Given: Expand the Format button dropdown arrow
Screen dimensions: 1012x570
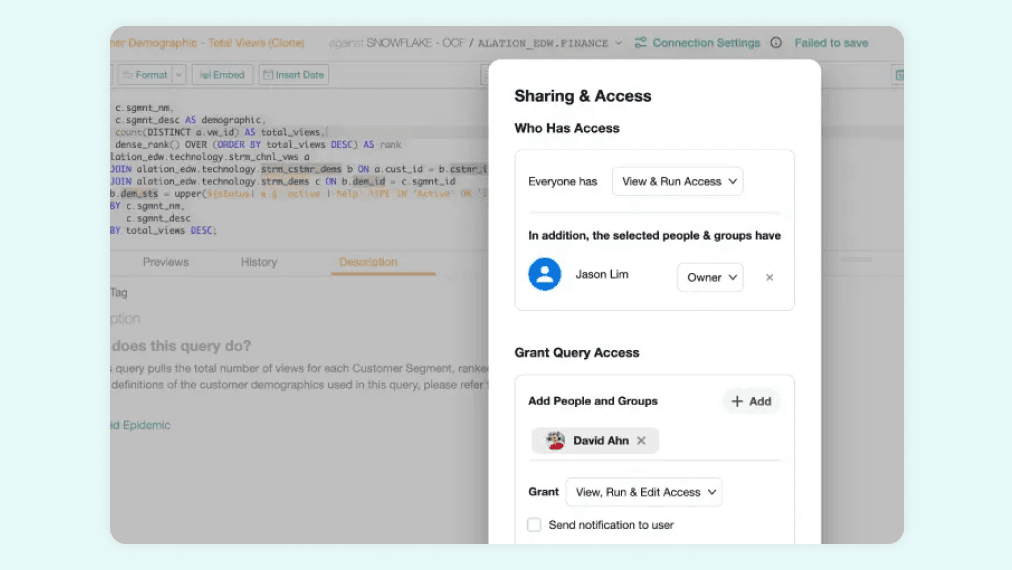Looking at the screenshot, I should (179, 75).
